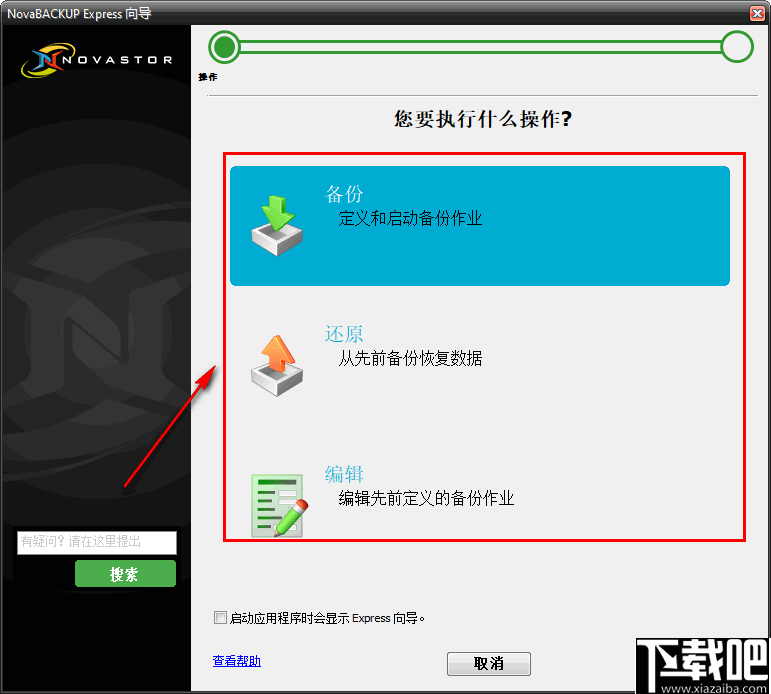Select the 编辑 option title

tap(344, 474)
